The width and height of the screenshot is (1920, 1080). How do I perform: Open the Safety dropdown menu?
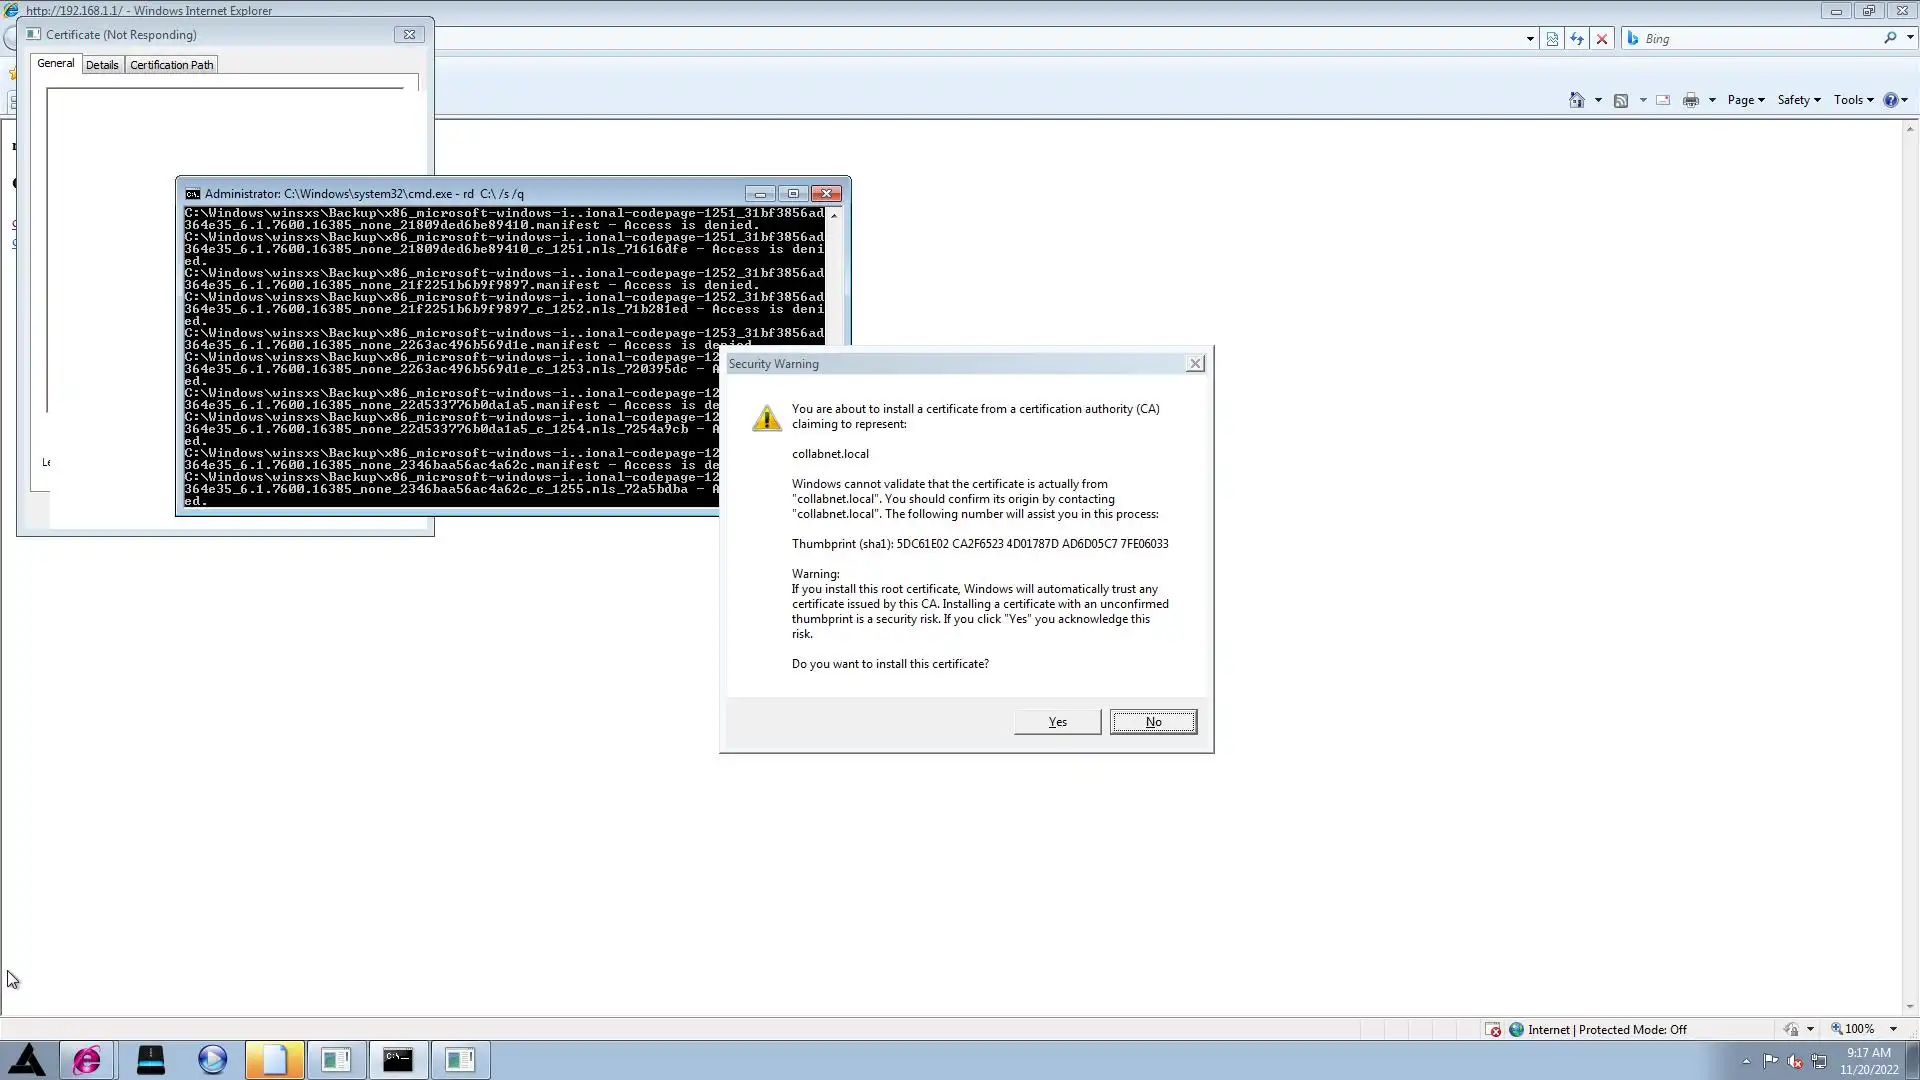tap(1798, 100)
